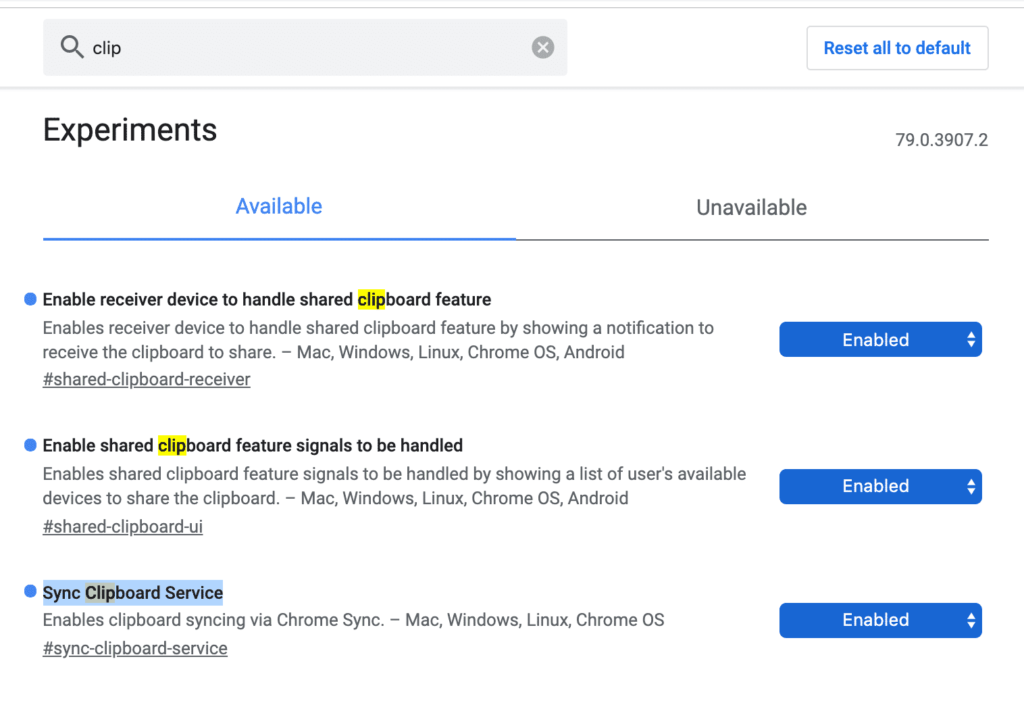Click into the flags search field
This screenshot has width=1024, height=707.
(x=305, y=47)
